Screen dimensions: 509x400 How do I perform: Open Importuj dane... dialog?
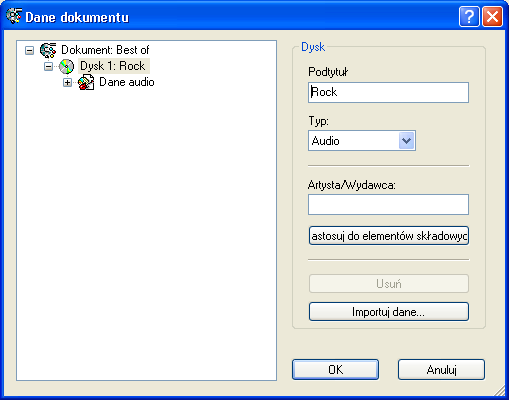[x=389, y=312]
